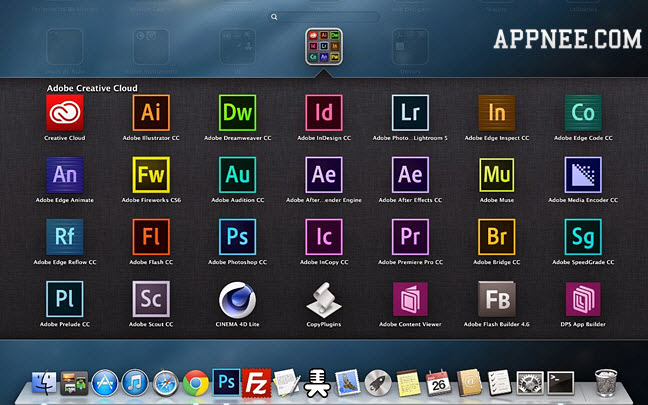648x405 pixels.
Task: Launch FileZilla from the Dock
Action: [257, 383]
